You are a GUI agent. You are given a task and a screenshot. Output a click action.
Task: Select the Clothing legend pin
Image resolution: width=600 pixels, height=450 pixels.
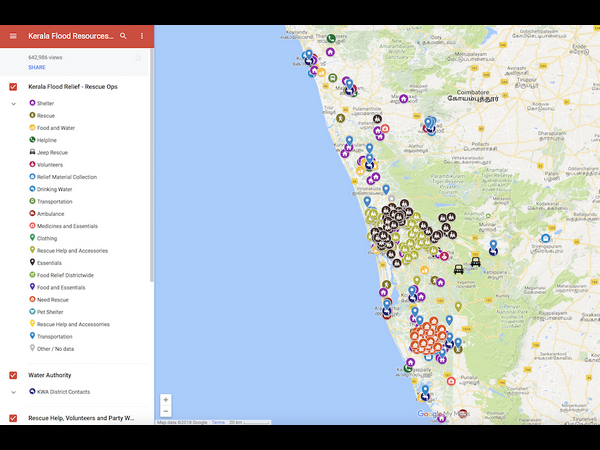point(32,238)
